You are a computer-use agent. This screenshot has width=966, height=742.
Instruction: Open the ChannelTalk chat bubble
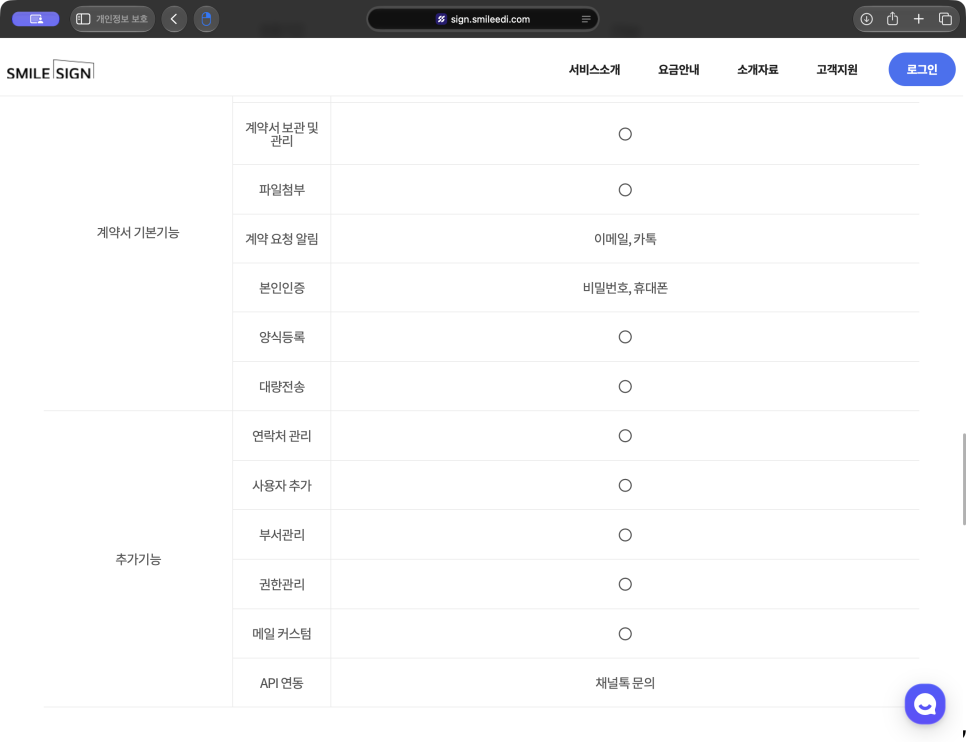click(925, 704)
